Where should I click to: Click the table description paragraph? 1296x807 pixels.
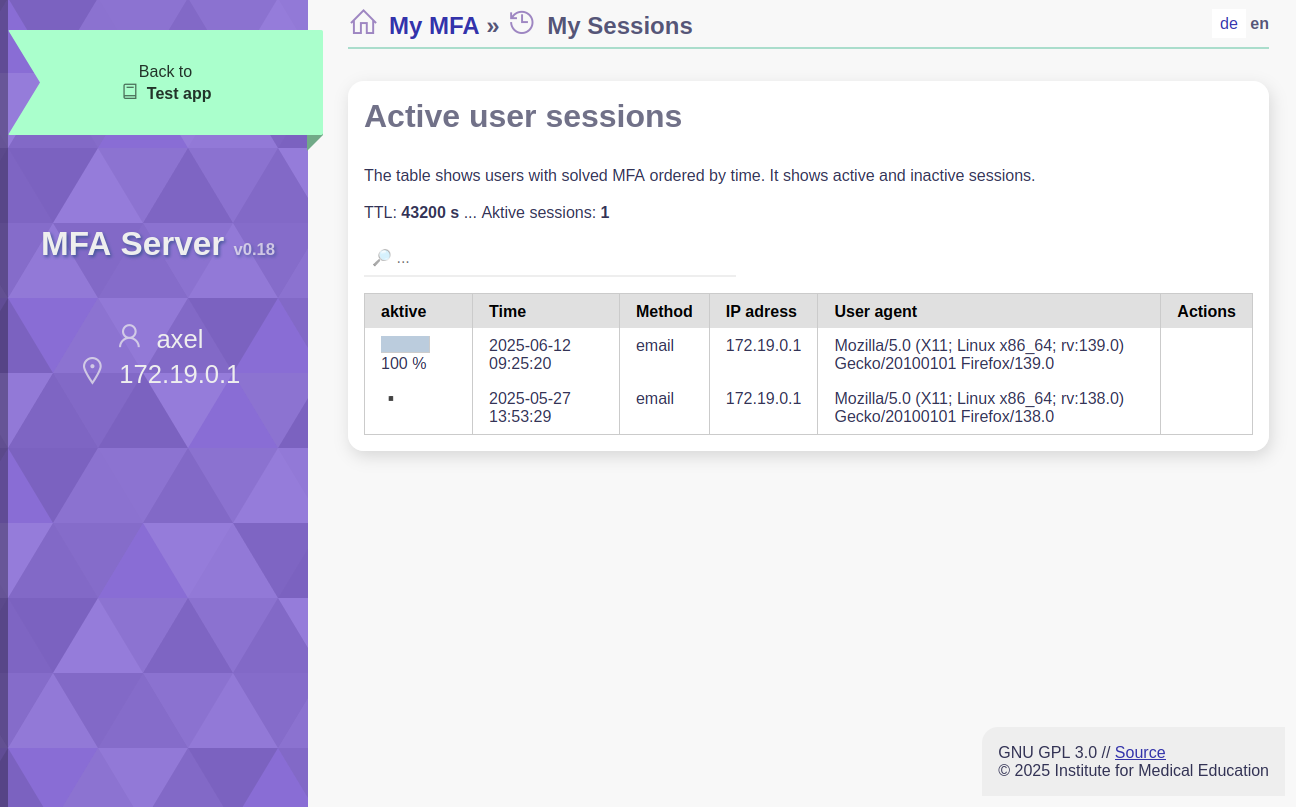pos(699,175)
